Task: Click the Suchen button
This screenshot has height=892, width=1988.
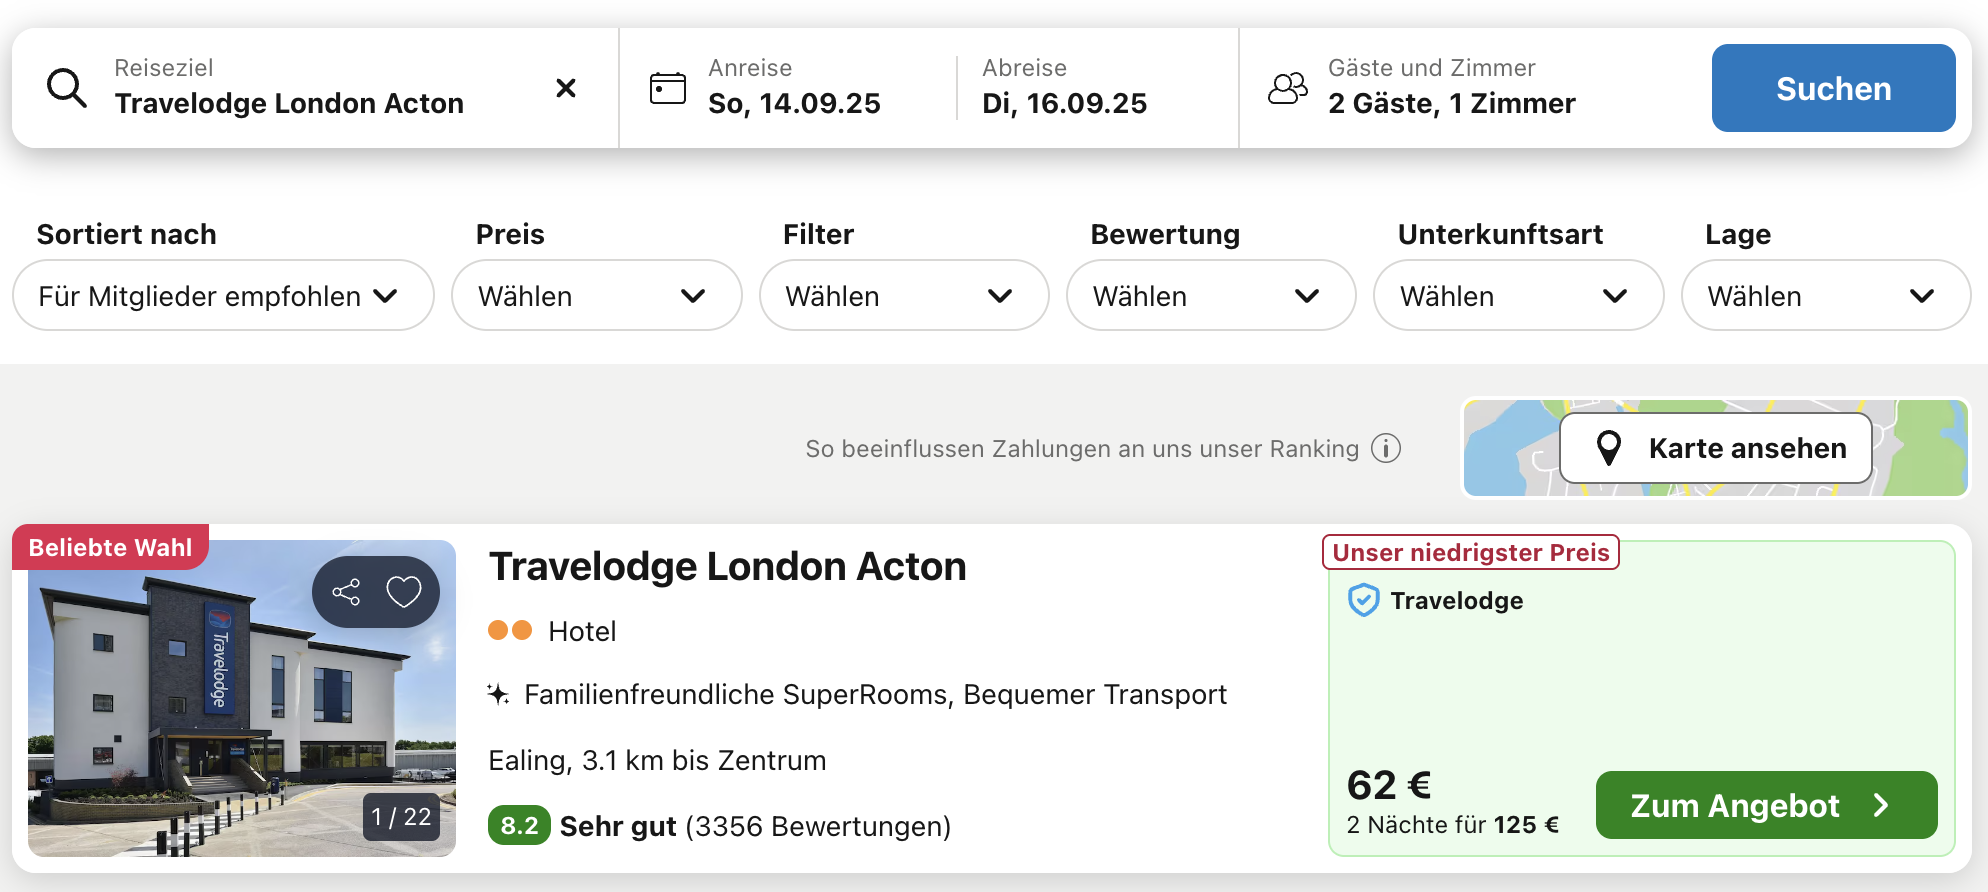Action: (x=1833, y=88)
